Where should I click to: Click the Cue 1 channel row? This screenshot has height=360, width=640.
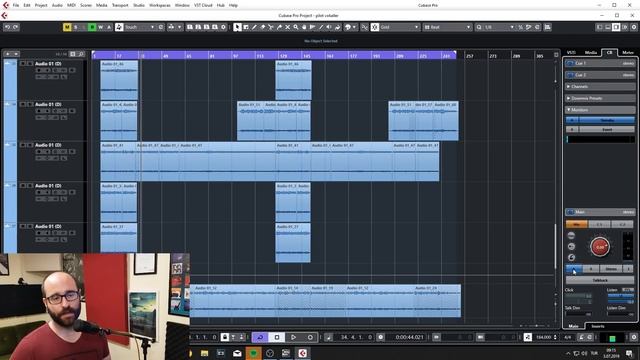(600, 63)
